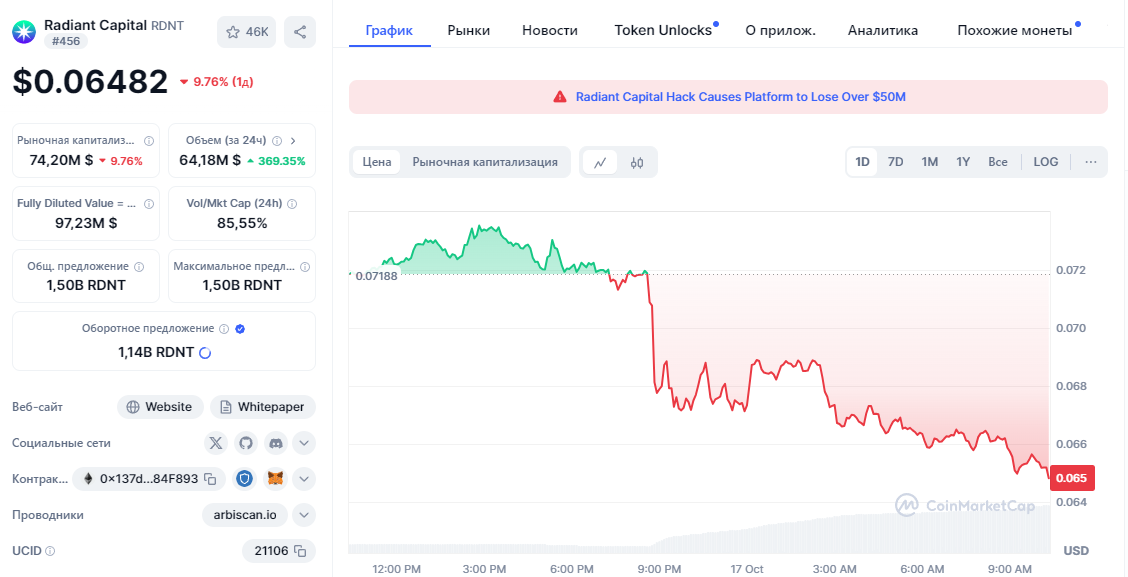Image resolution: width=1128 pixels, height=577 pixels.
Task: Expand the contracts dropdown chevron
Action: (304, 478)
